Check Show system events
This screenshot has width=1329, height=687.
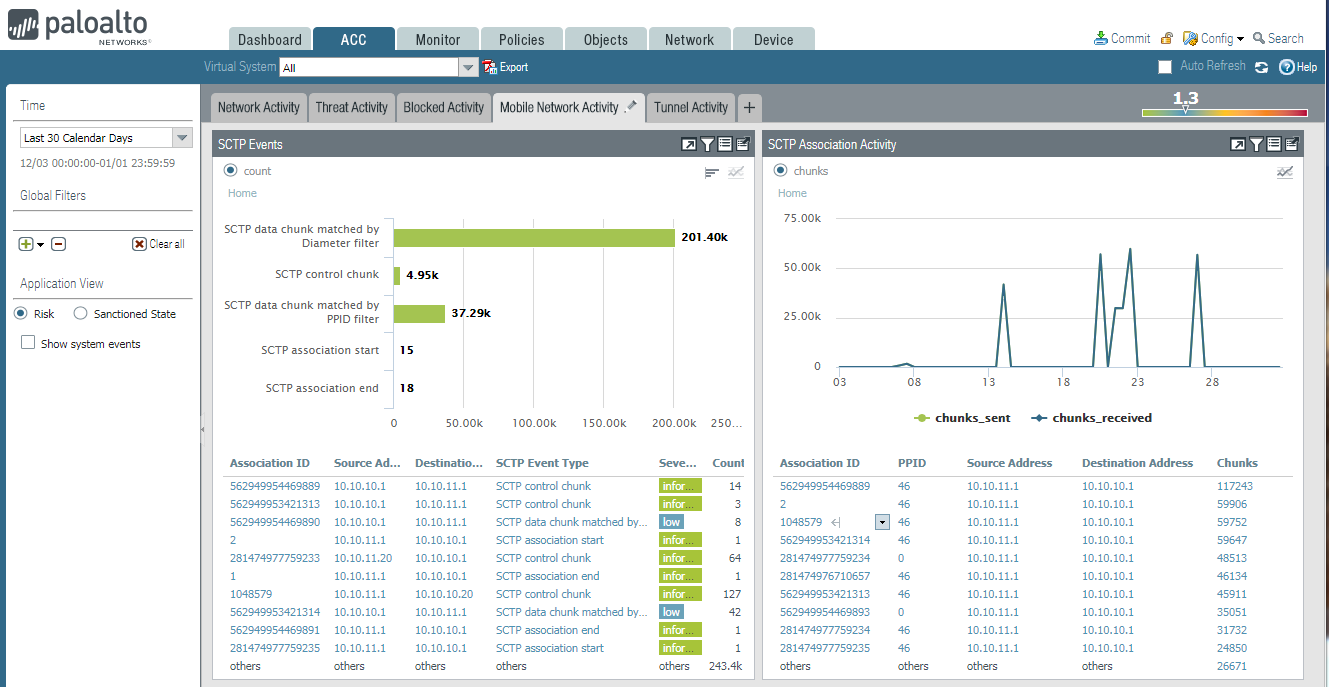28,344
